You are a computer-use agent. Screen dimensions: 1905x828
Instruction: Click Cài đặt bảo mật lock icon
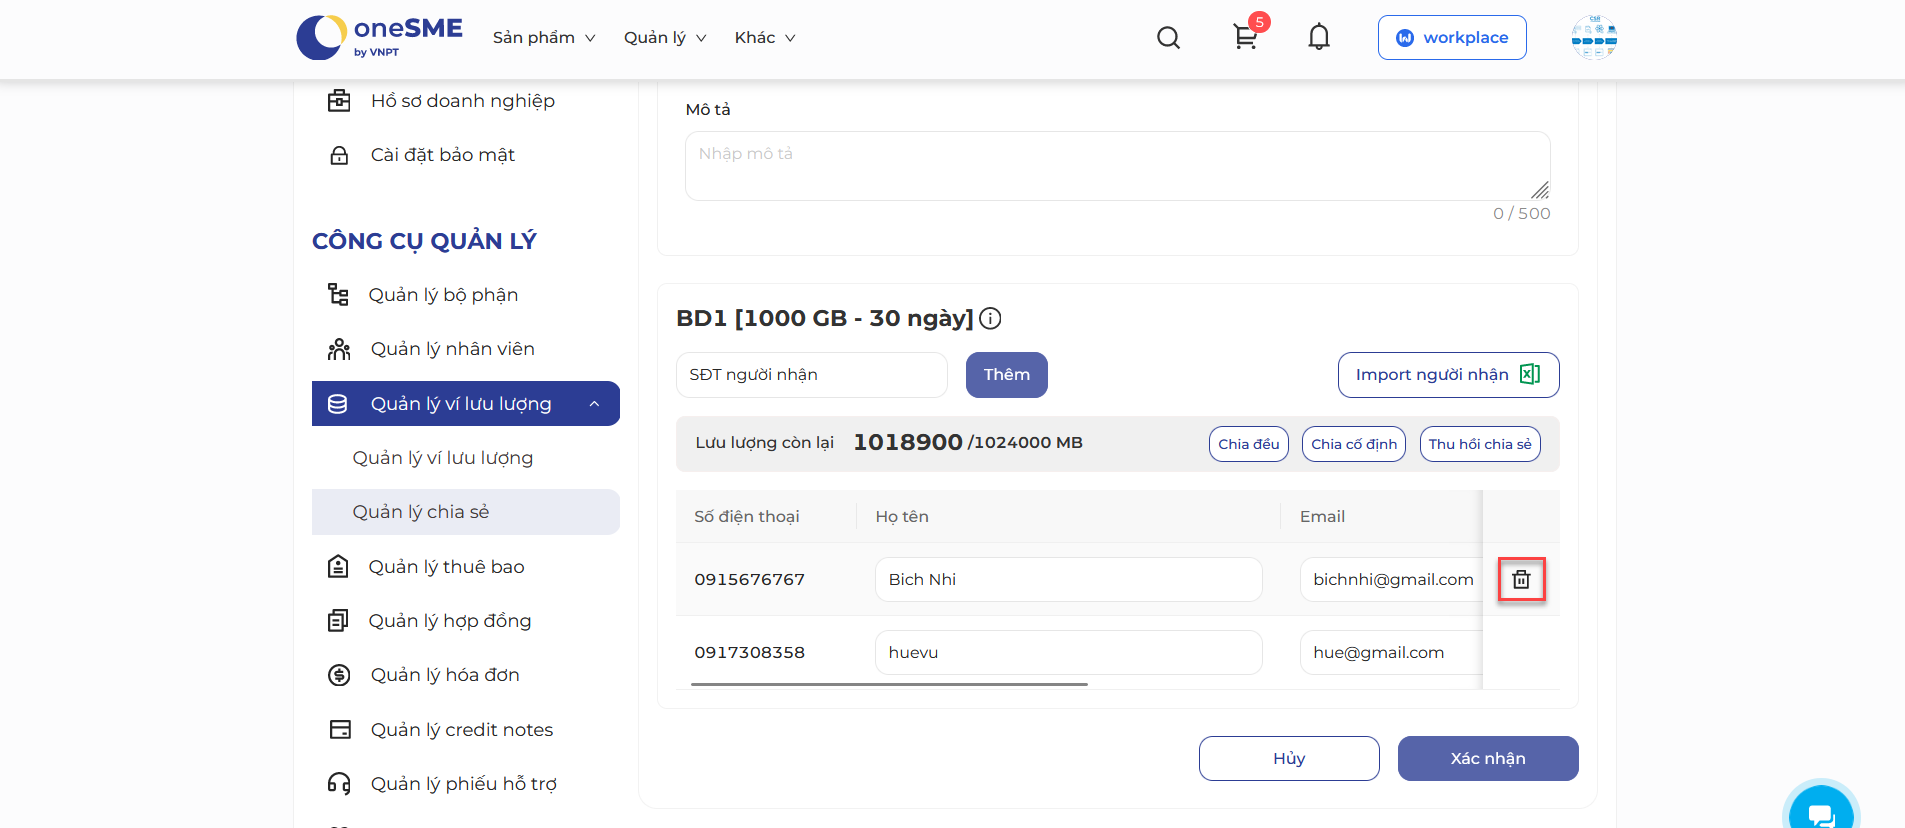click(x=339, y=155)
